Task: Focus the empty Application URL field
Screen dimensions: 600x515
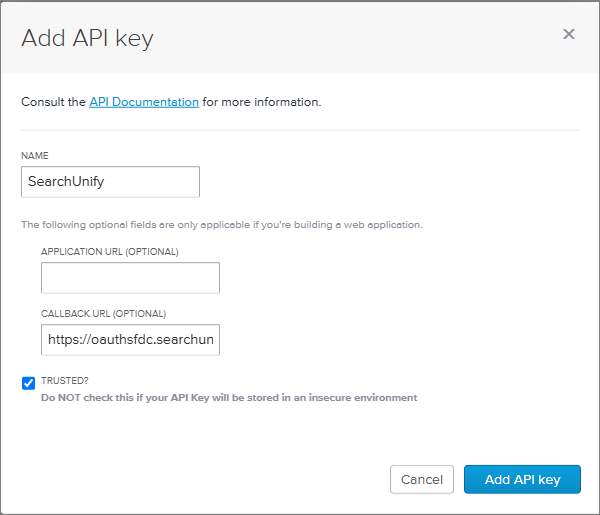Action: click(130, 278)
